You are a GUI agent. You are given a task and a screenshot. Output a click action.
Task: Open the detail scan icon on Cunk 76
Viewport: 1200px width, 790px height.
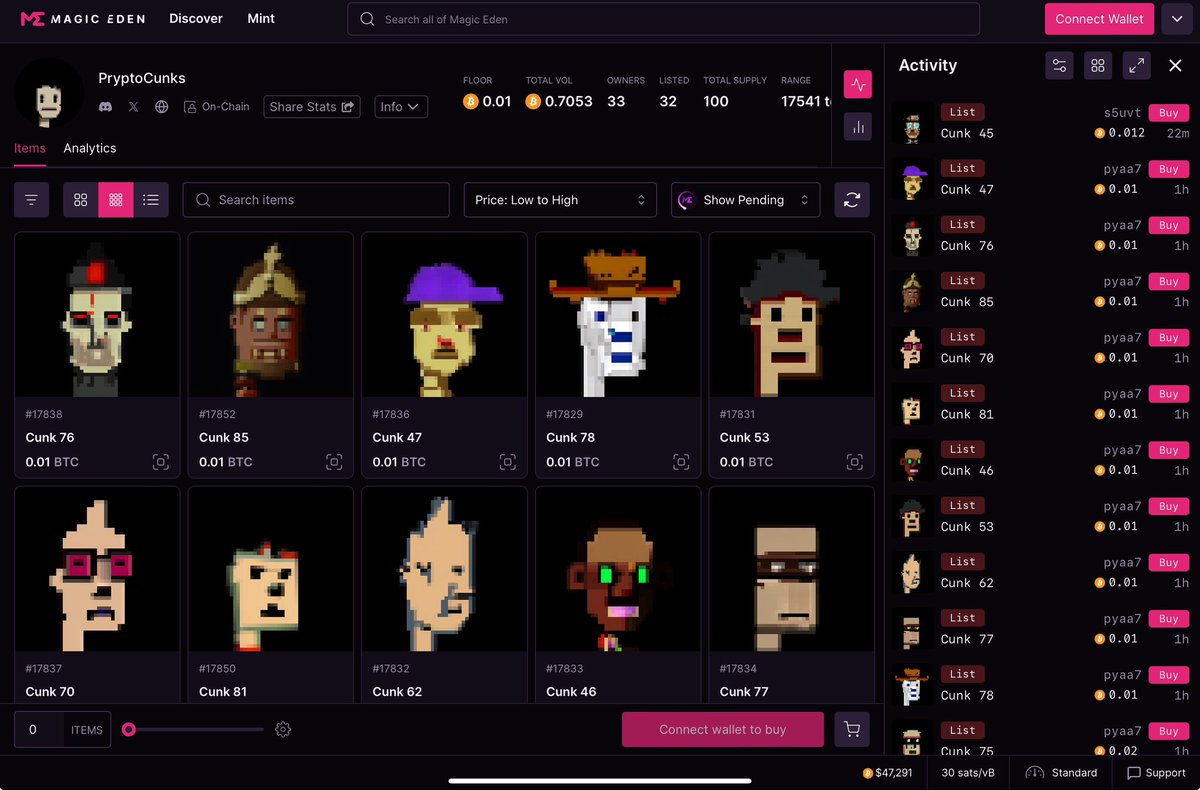160,462
